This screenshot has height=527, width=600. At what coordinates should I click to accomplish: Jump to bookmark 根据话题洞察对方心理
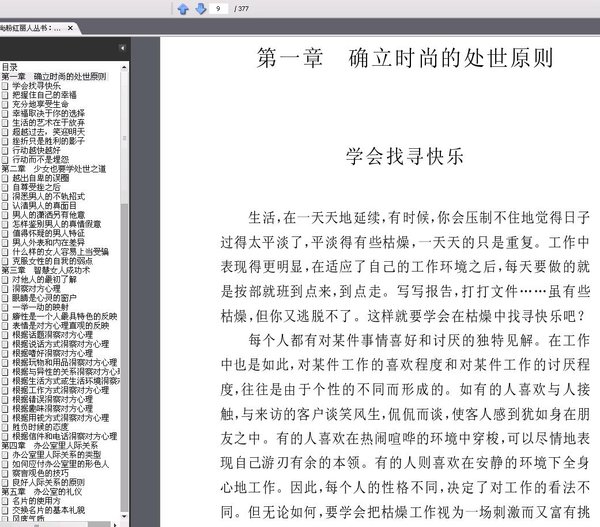[52, 335]
